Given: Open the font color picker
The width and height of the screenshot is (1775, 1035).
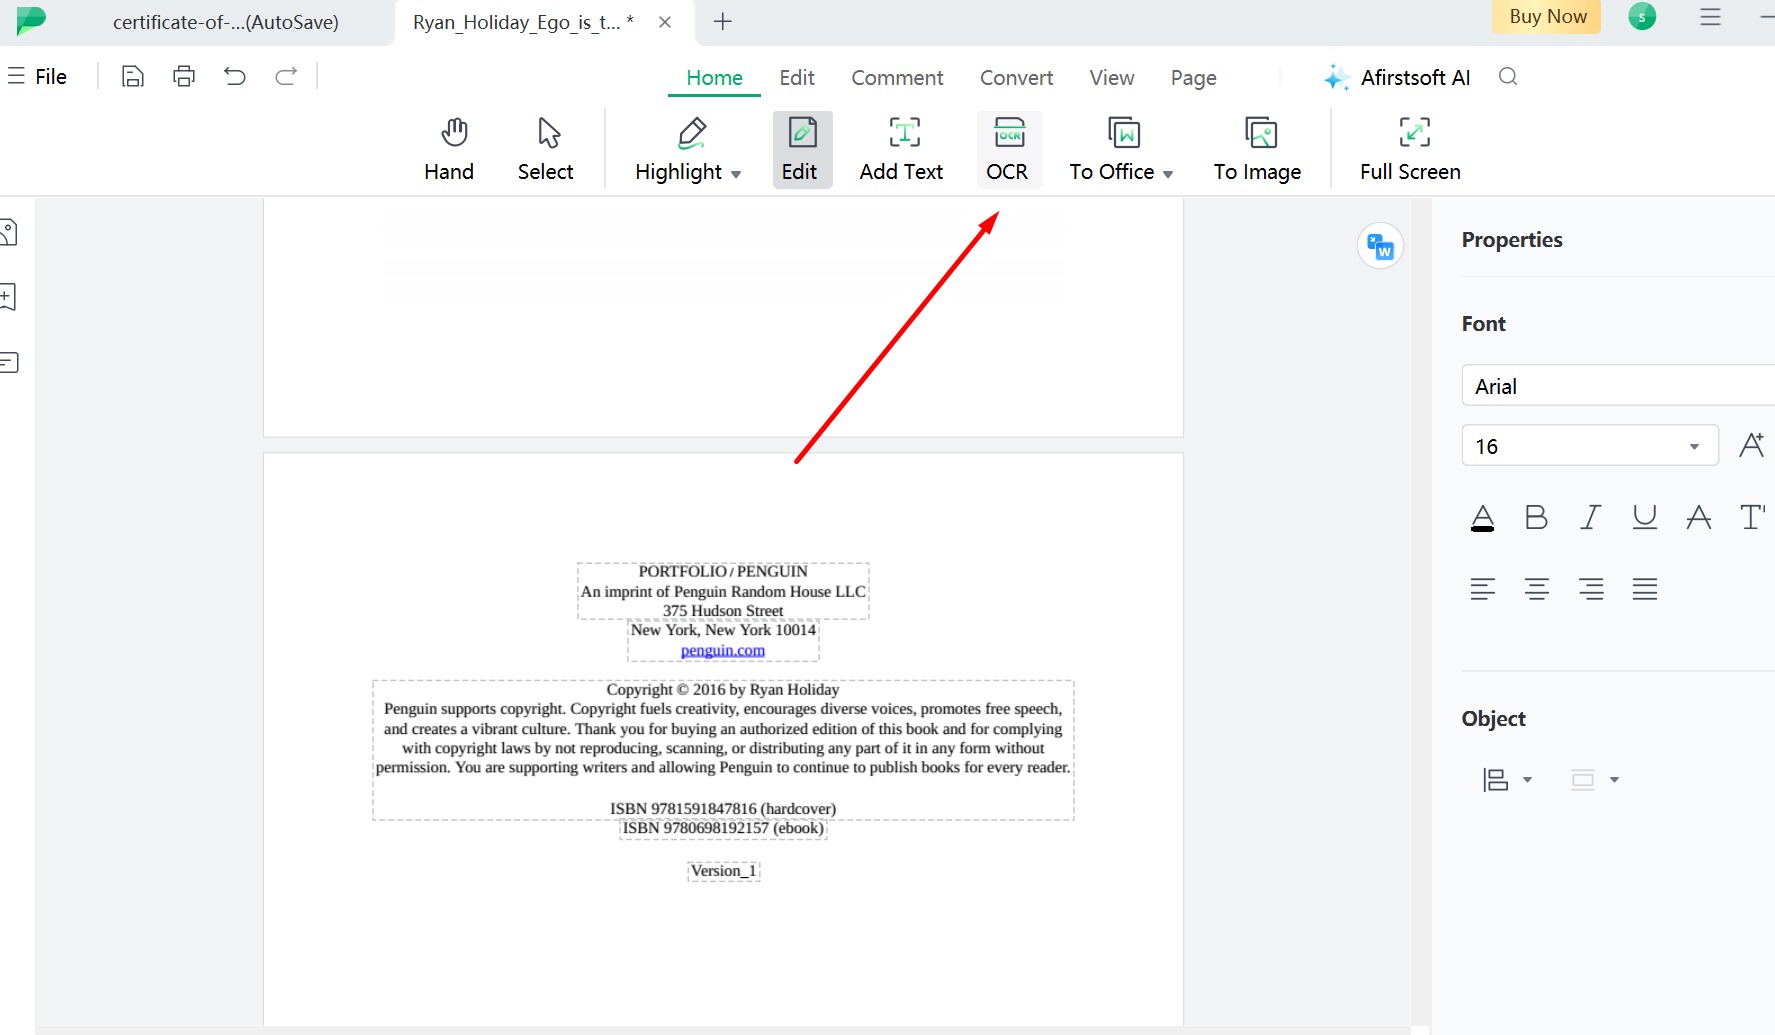Looking at the screenshot, I should coord(1483,517).
